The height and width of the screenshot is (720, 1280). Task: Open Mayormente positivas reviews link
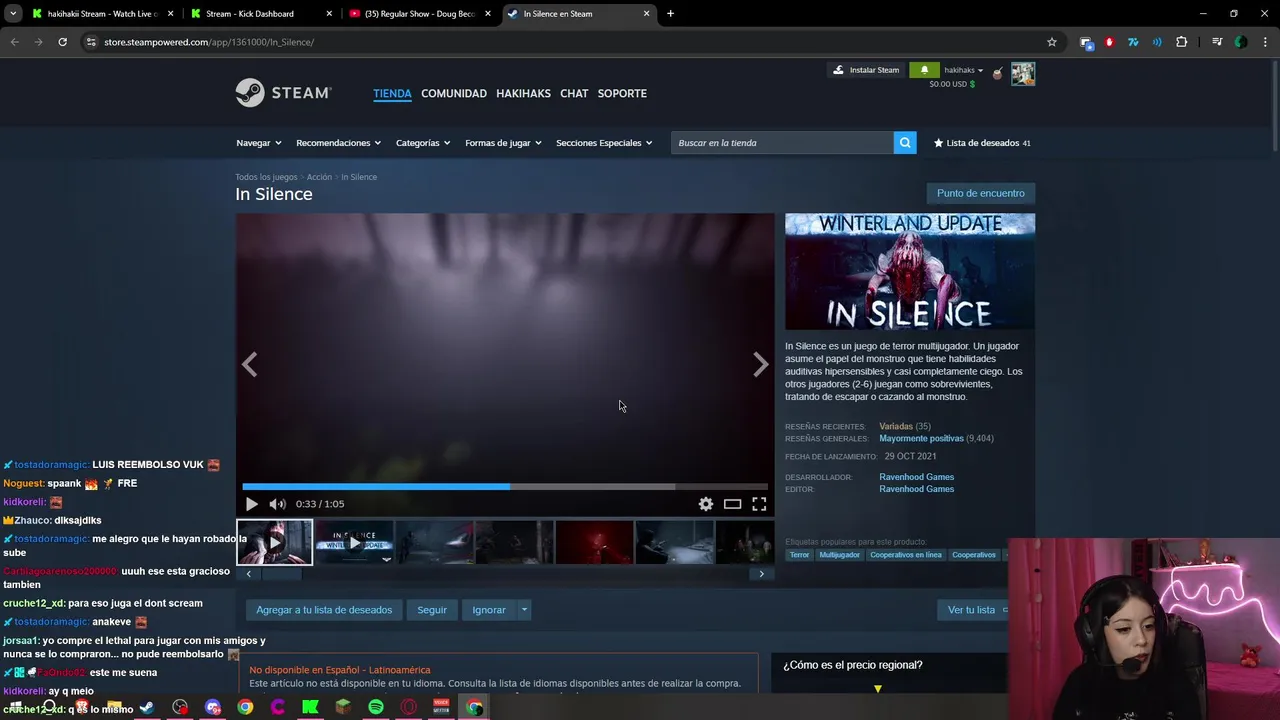pyautogui.click(x=921, y=439)
